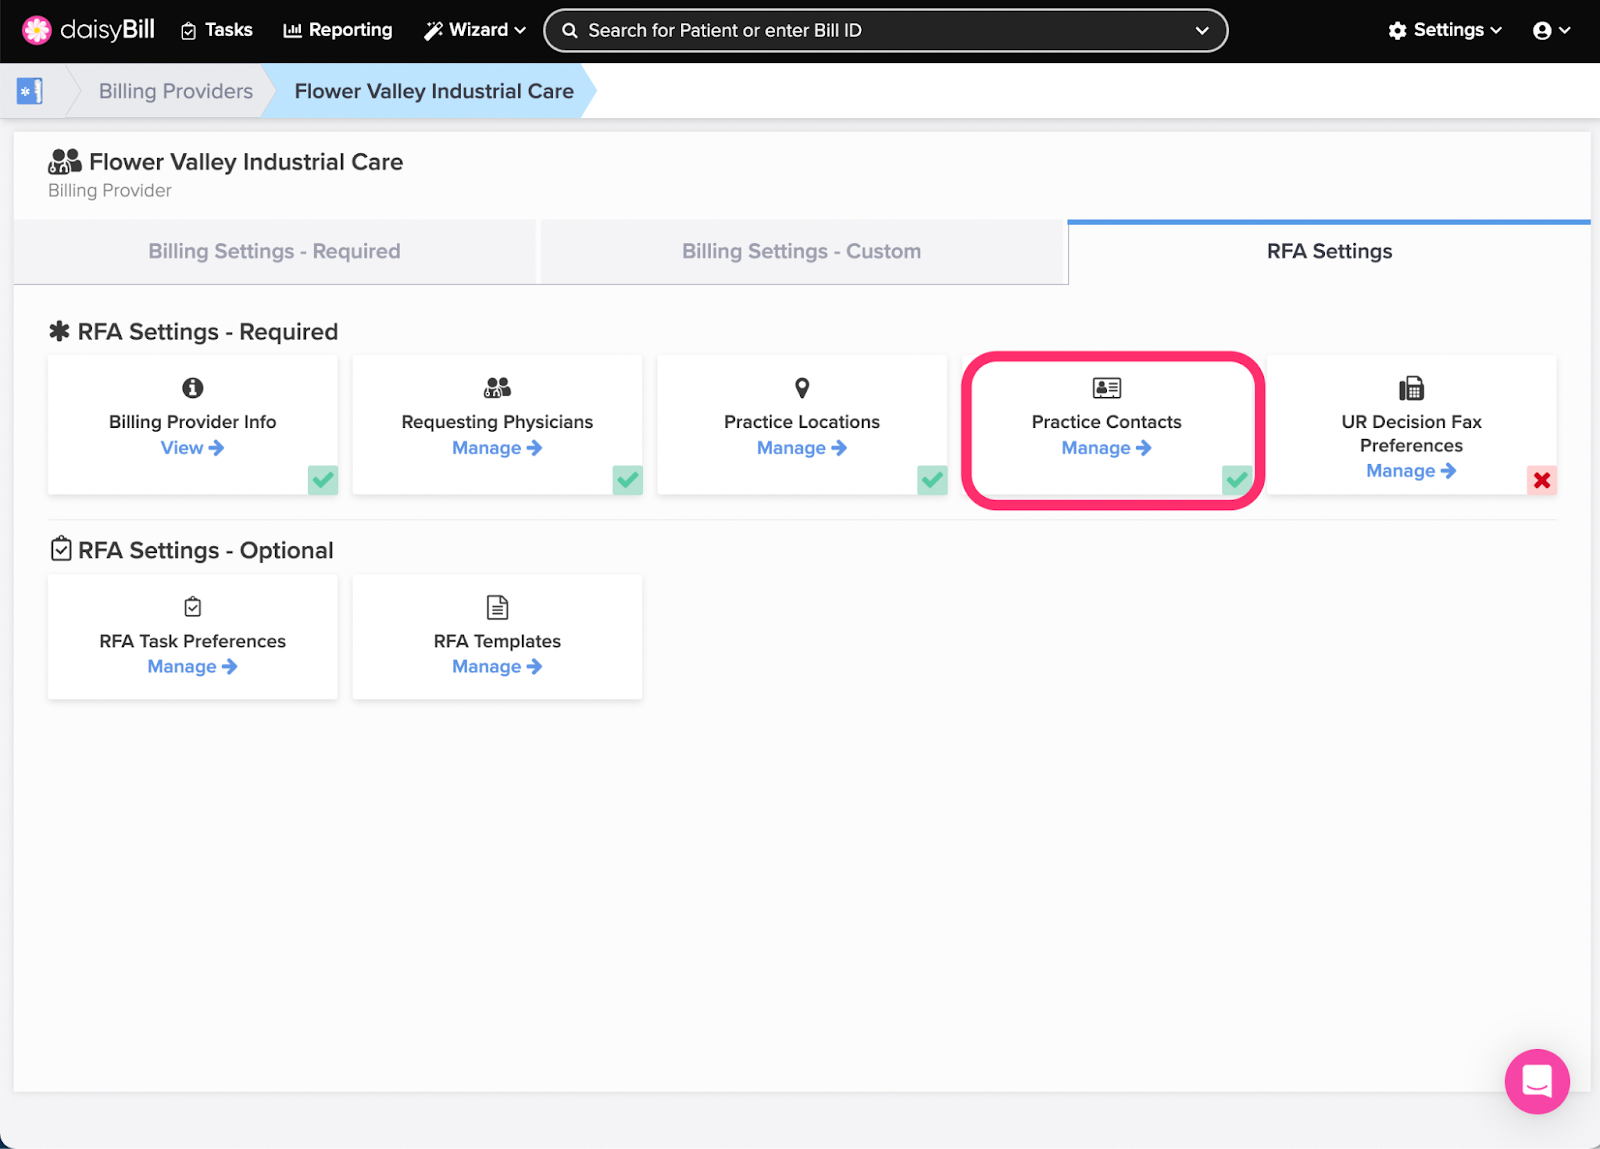
Task: Click the Practice Contacts card icon
Action: click(1107, 388)
